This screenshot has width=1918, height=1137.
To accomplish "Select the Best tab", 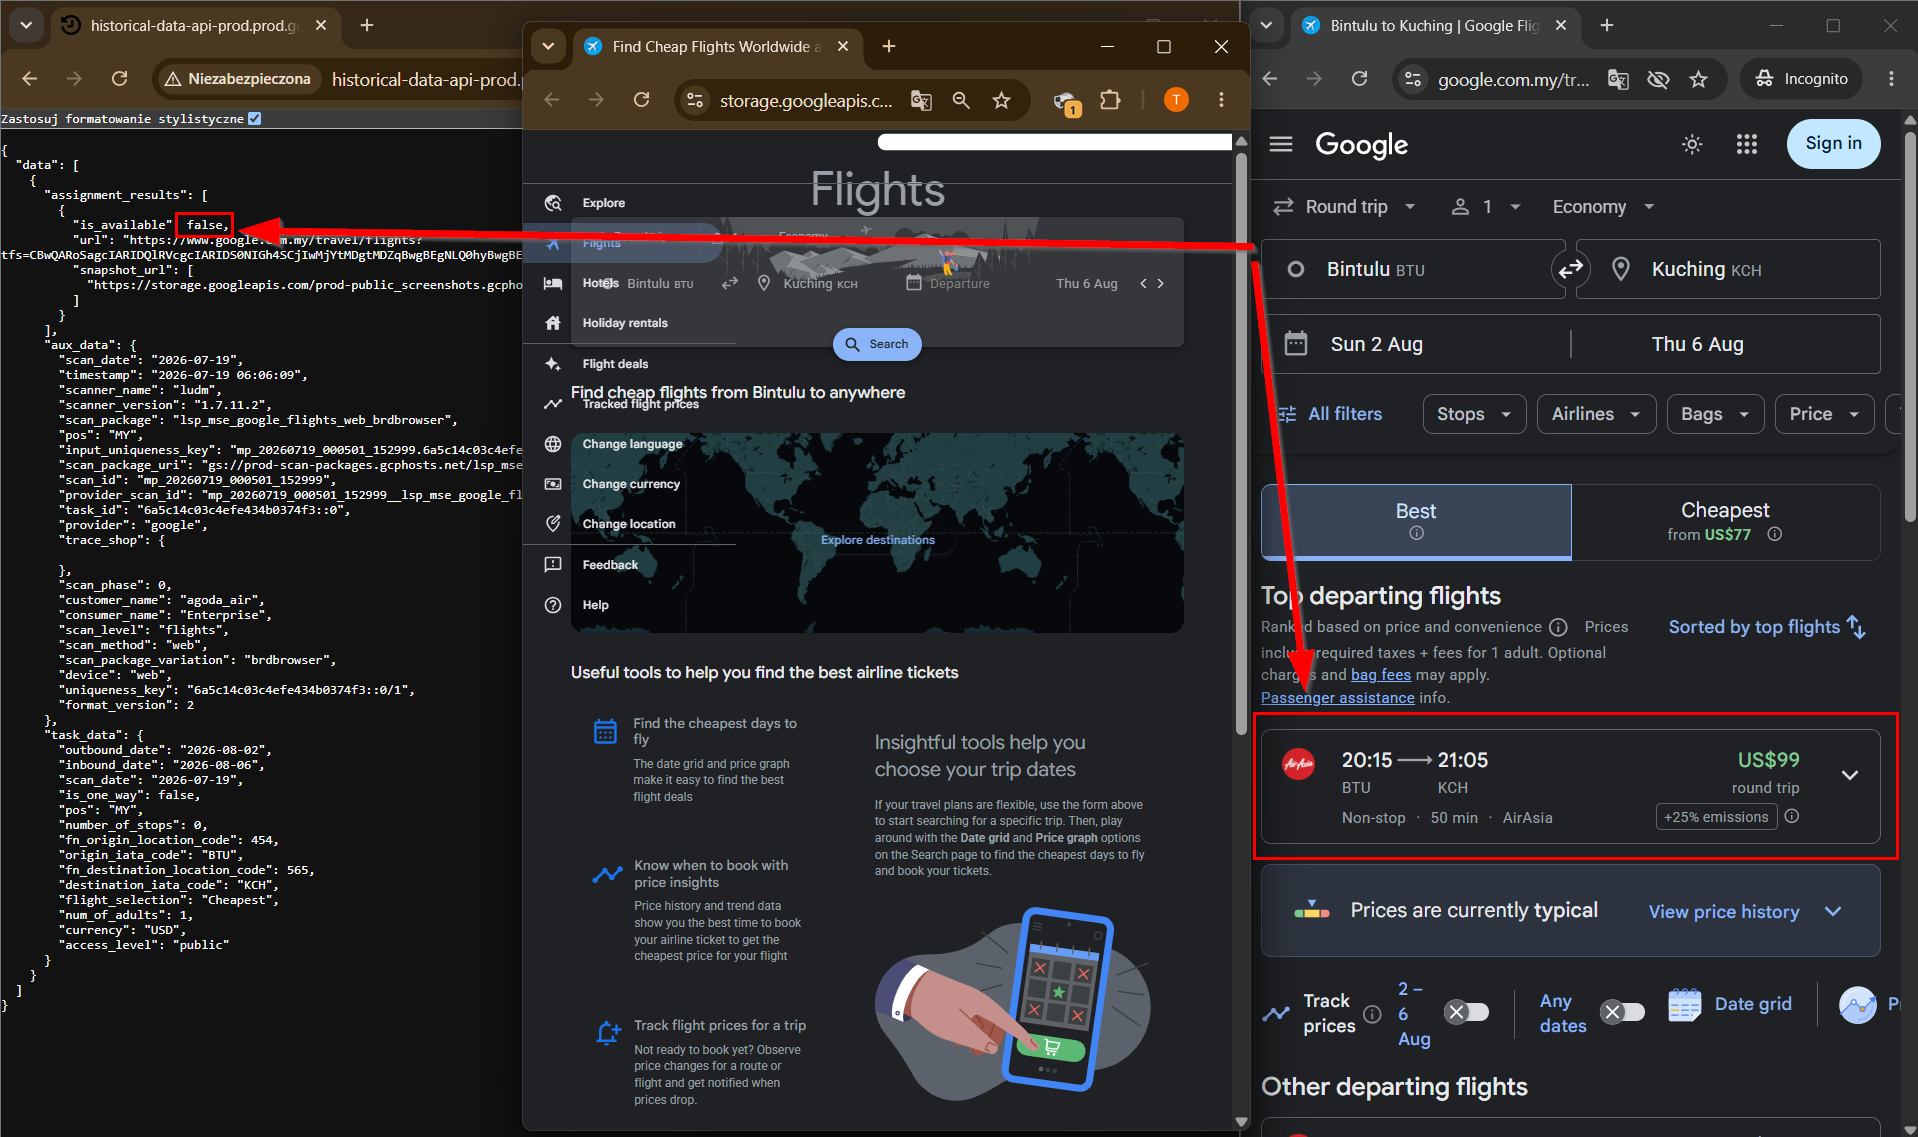I will click(1416, 521).
